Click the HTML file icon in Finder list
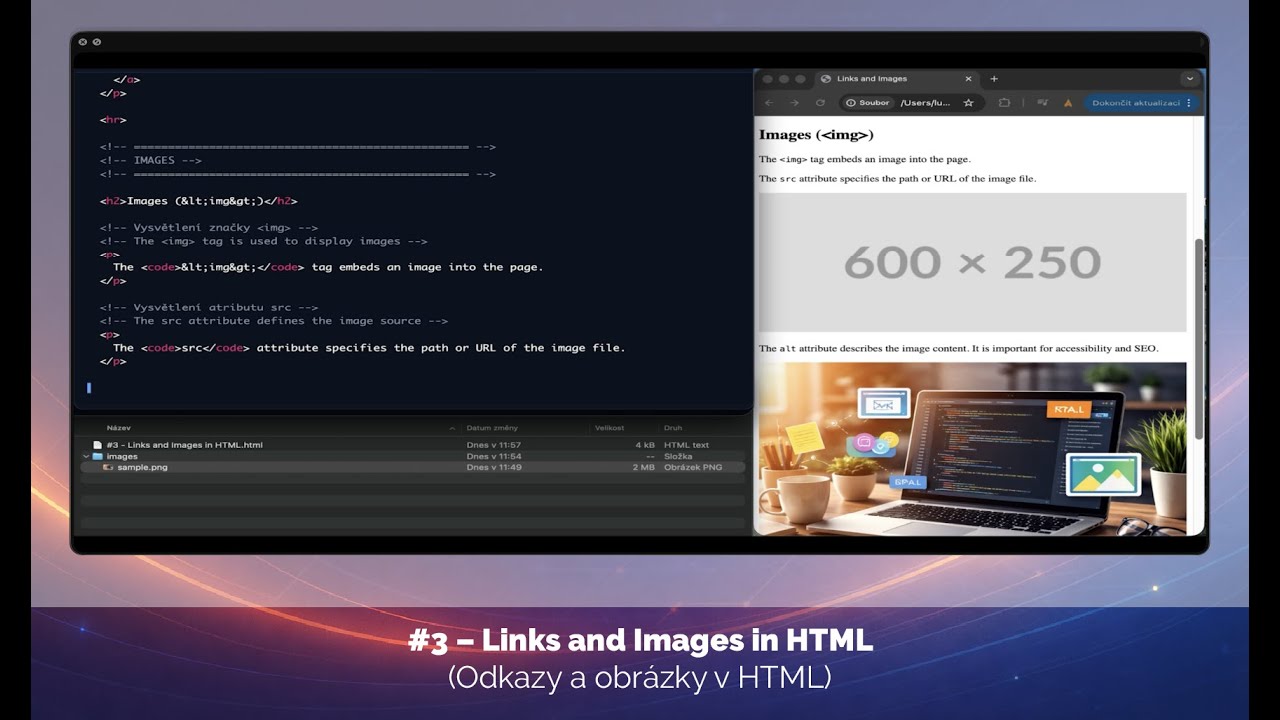Screen dimensions: 1280x720 97,445
